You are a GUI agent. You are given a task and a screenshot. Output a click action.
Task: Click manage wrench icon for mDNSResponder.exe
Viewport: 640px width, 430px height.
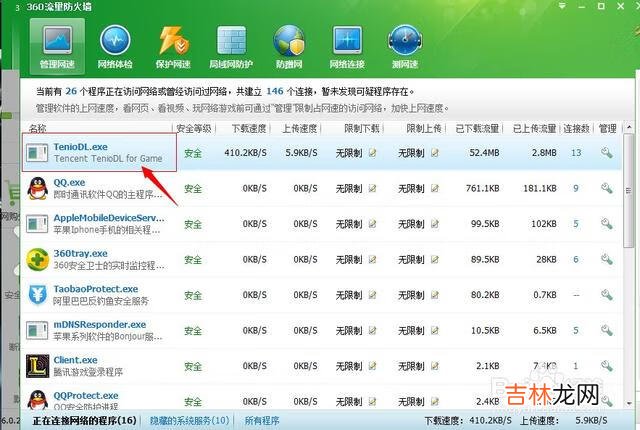[607, 330]
